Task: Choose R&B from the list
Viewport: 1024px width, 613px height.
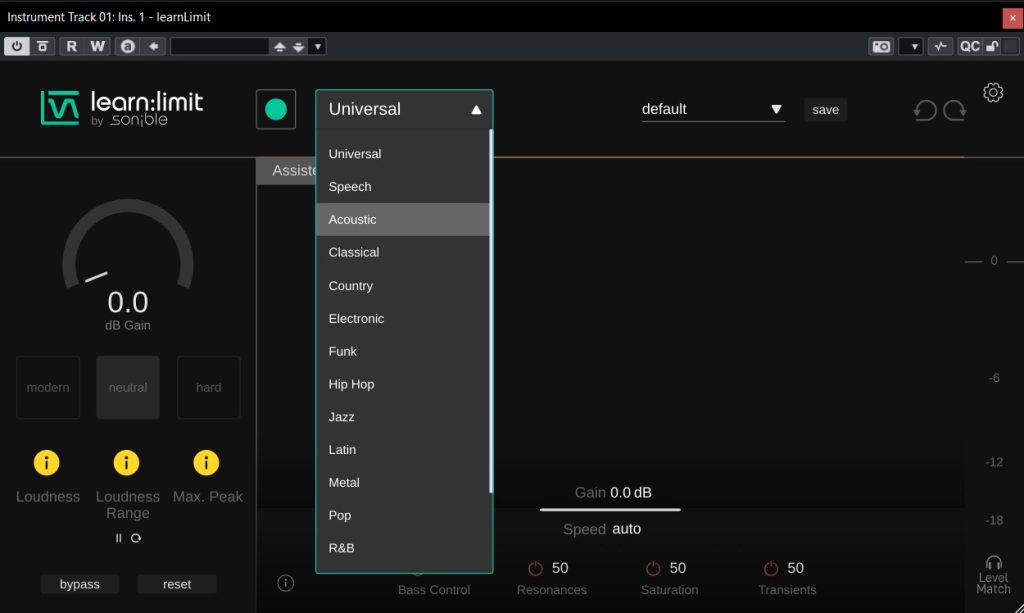Action: point(403,548)
